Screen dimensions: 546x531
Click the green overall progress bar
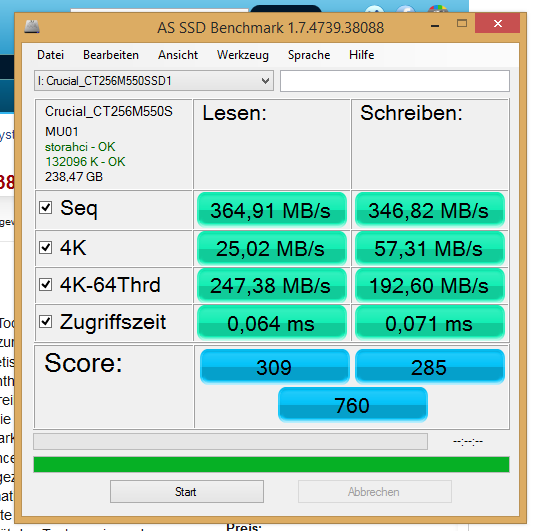click(271, 464)
